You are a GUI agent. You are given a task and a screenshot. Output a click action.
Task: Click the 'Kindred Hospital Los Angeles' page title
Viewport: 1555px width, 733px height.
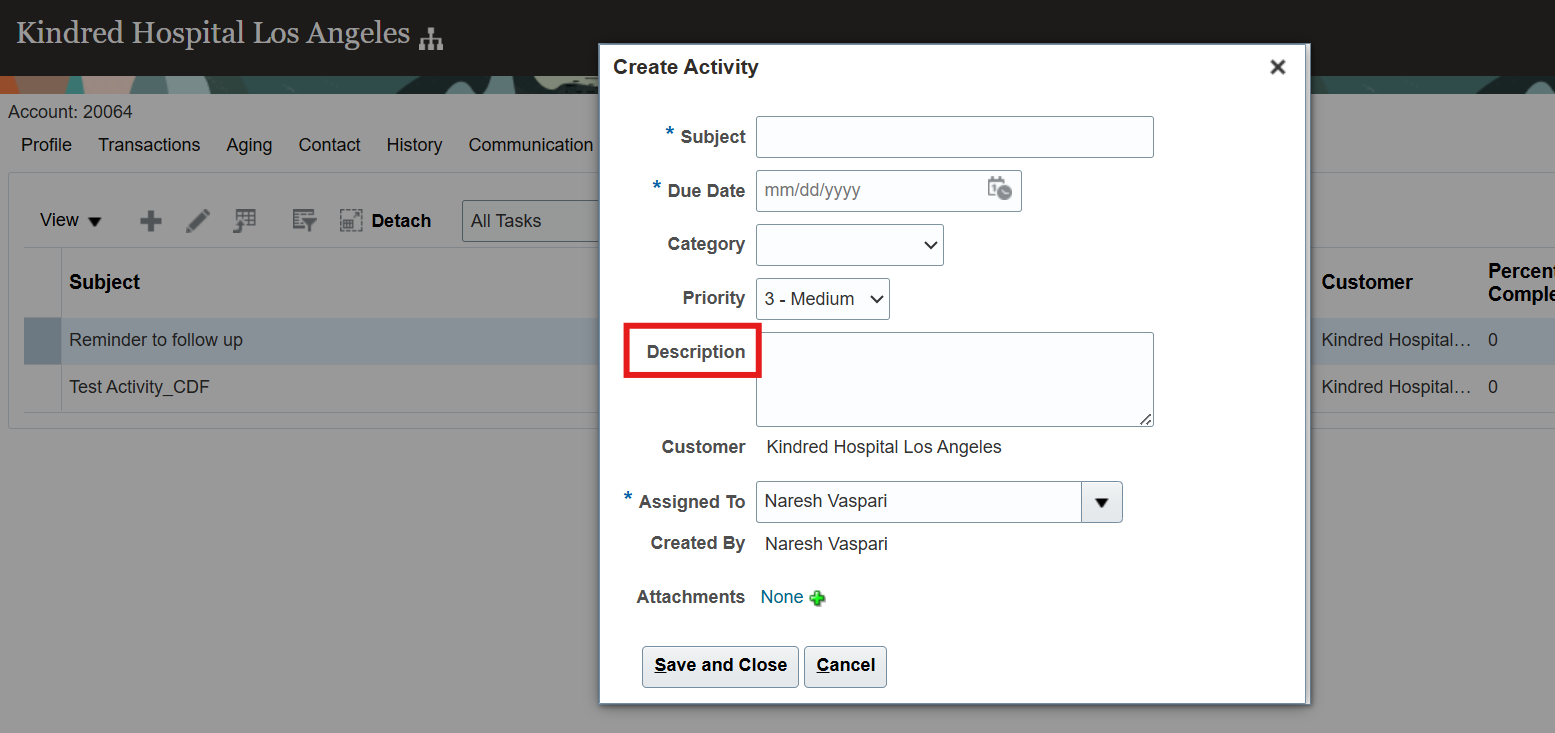(x=213, y=33)
